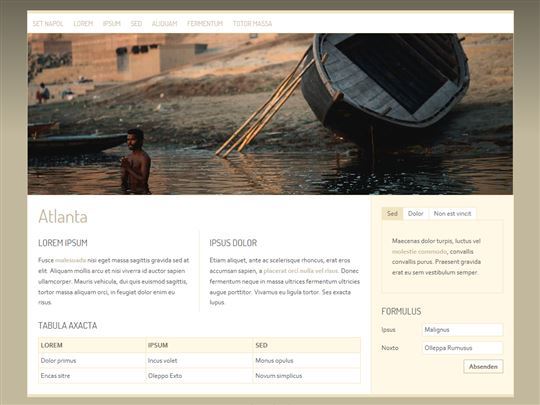Open ALIQUAM in the top menu
Screen dimensions: 540x405
(x=164, y=24)
